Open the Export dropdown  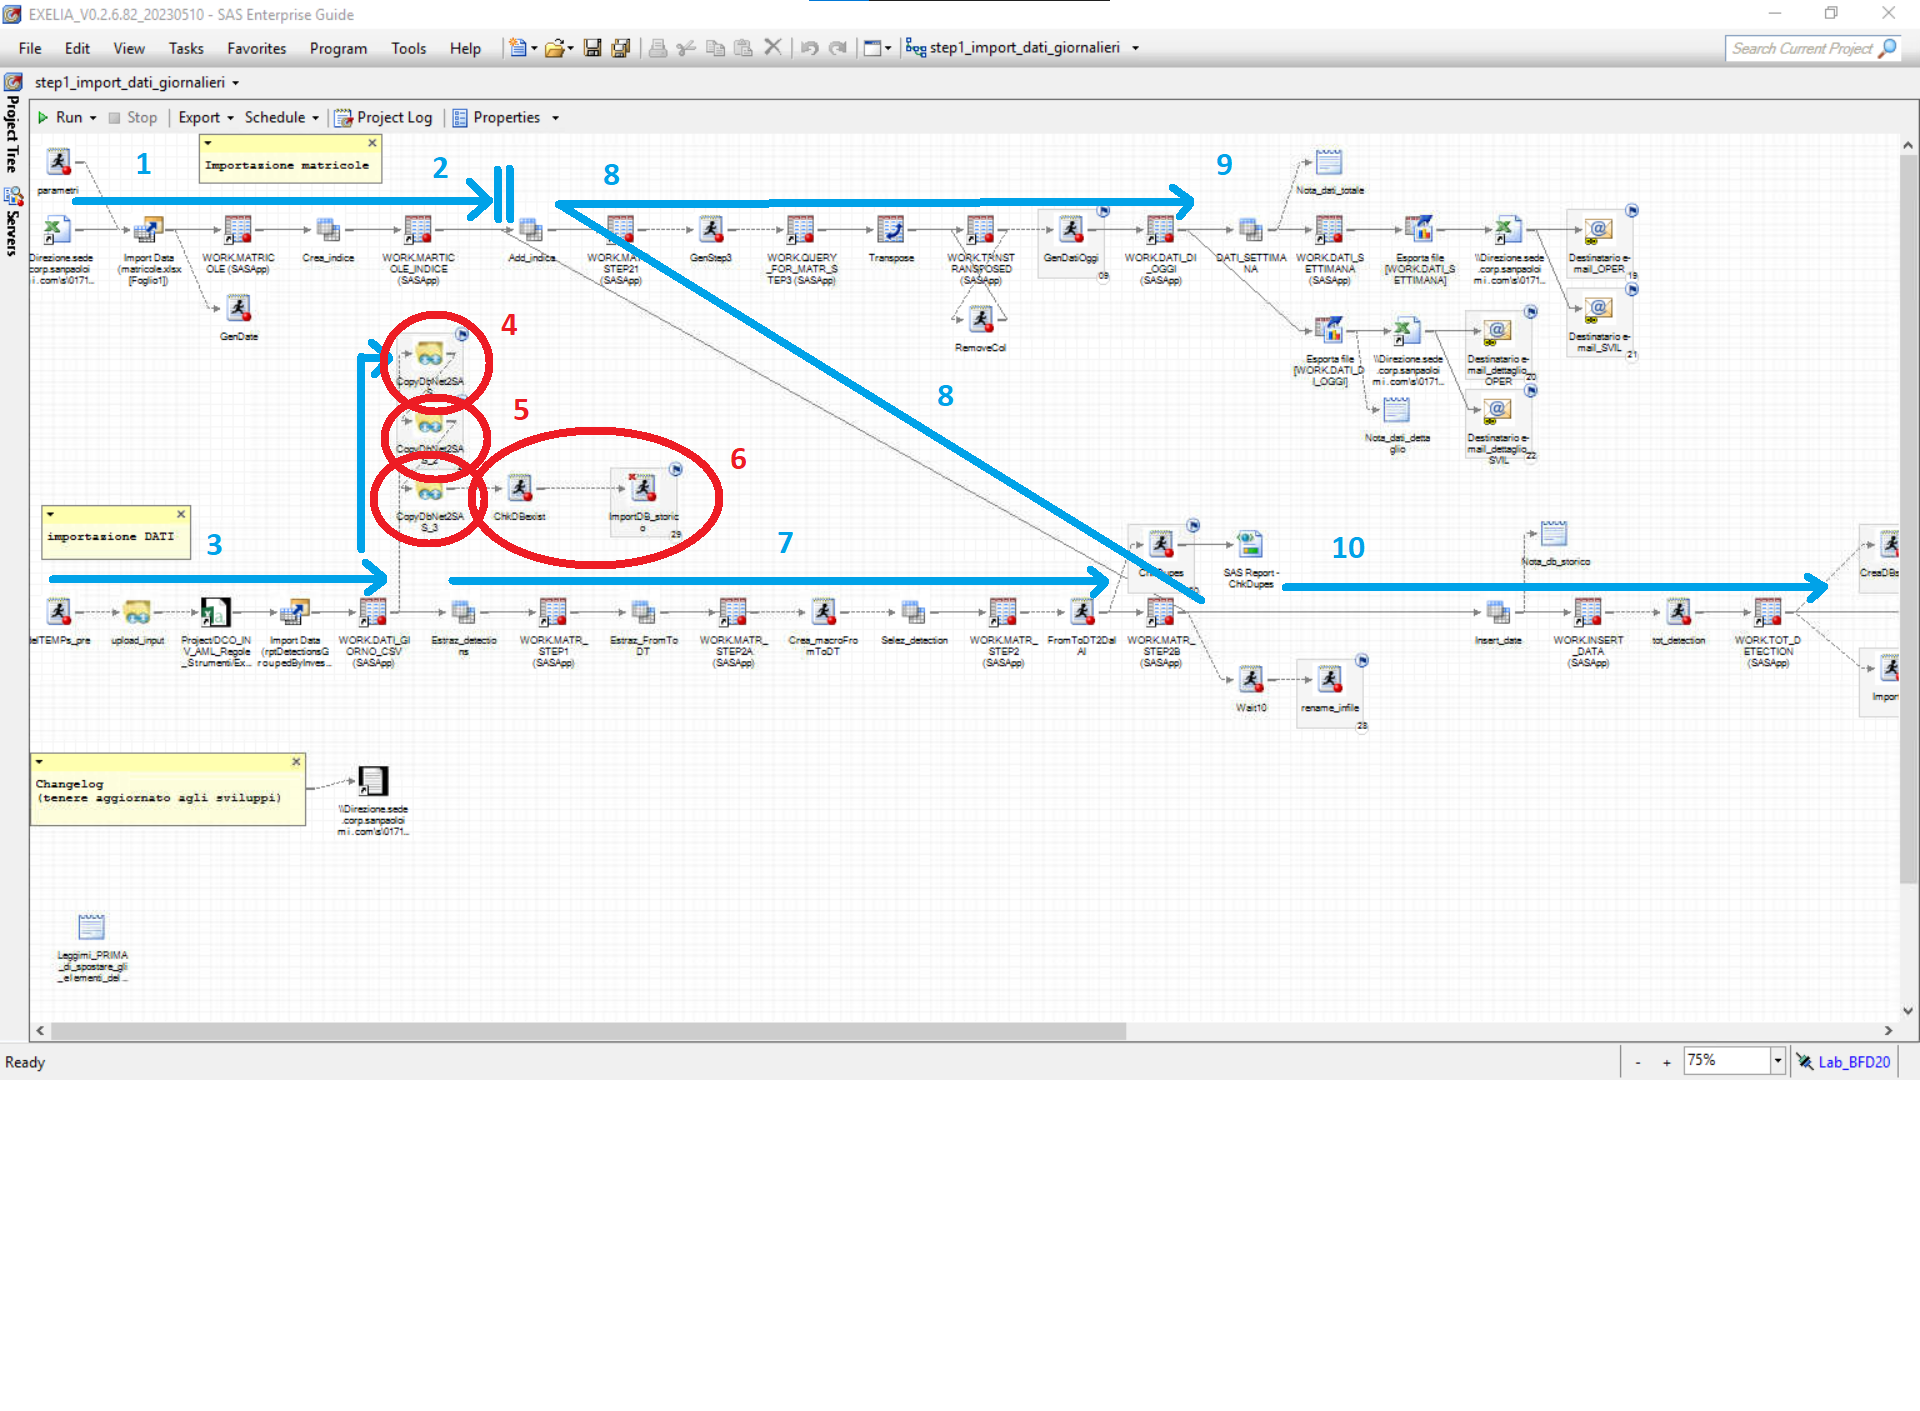tap(205, 118)
